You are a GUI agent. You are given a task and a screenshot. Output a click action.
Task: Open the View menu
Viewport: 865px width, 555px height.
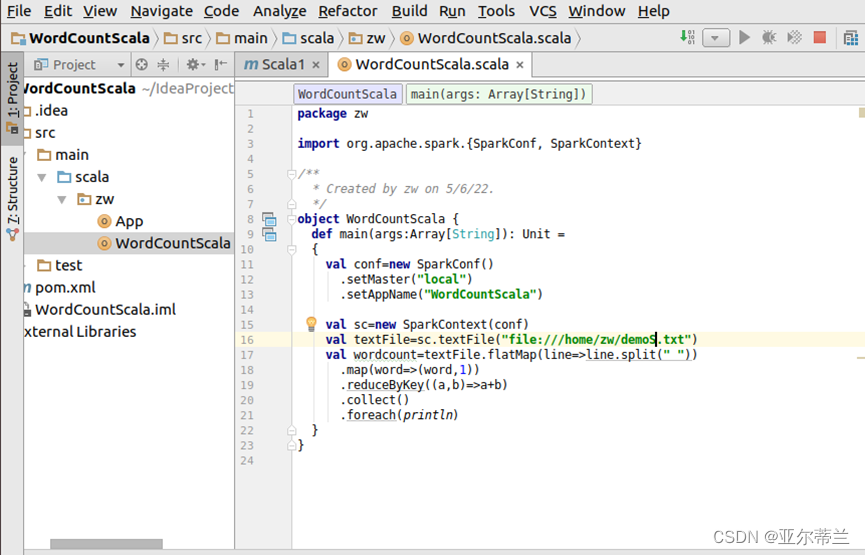pyautogui.click(x=100, y=11)
